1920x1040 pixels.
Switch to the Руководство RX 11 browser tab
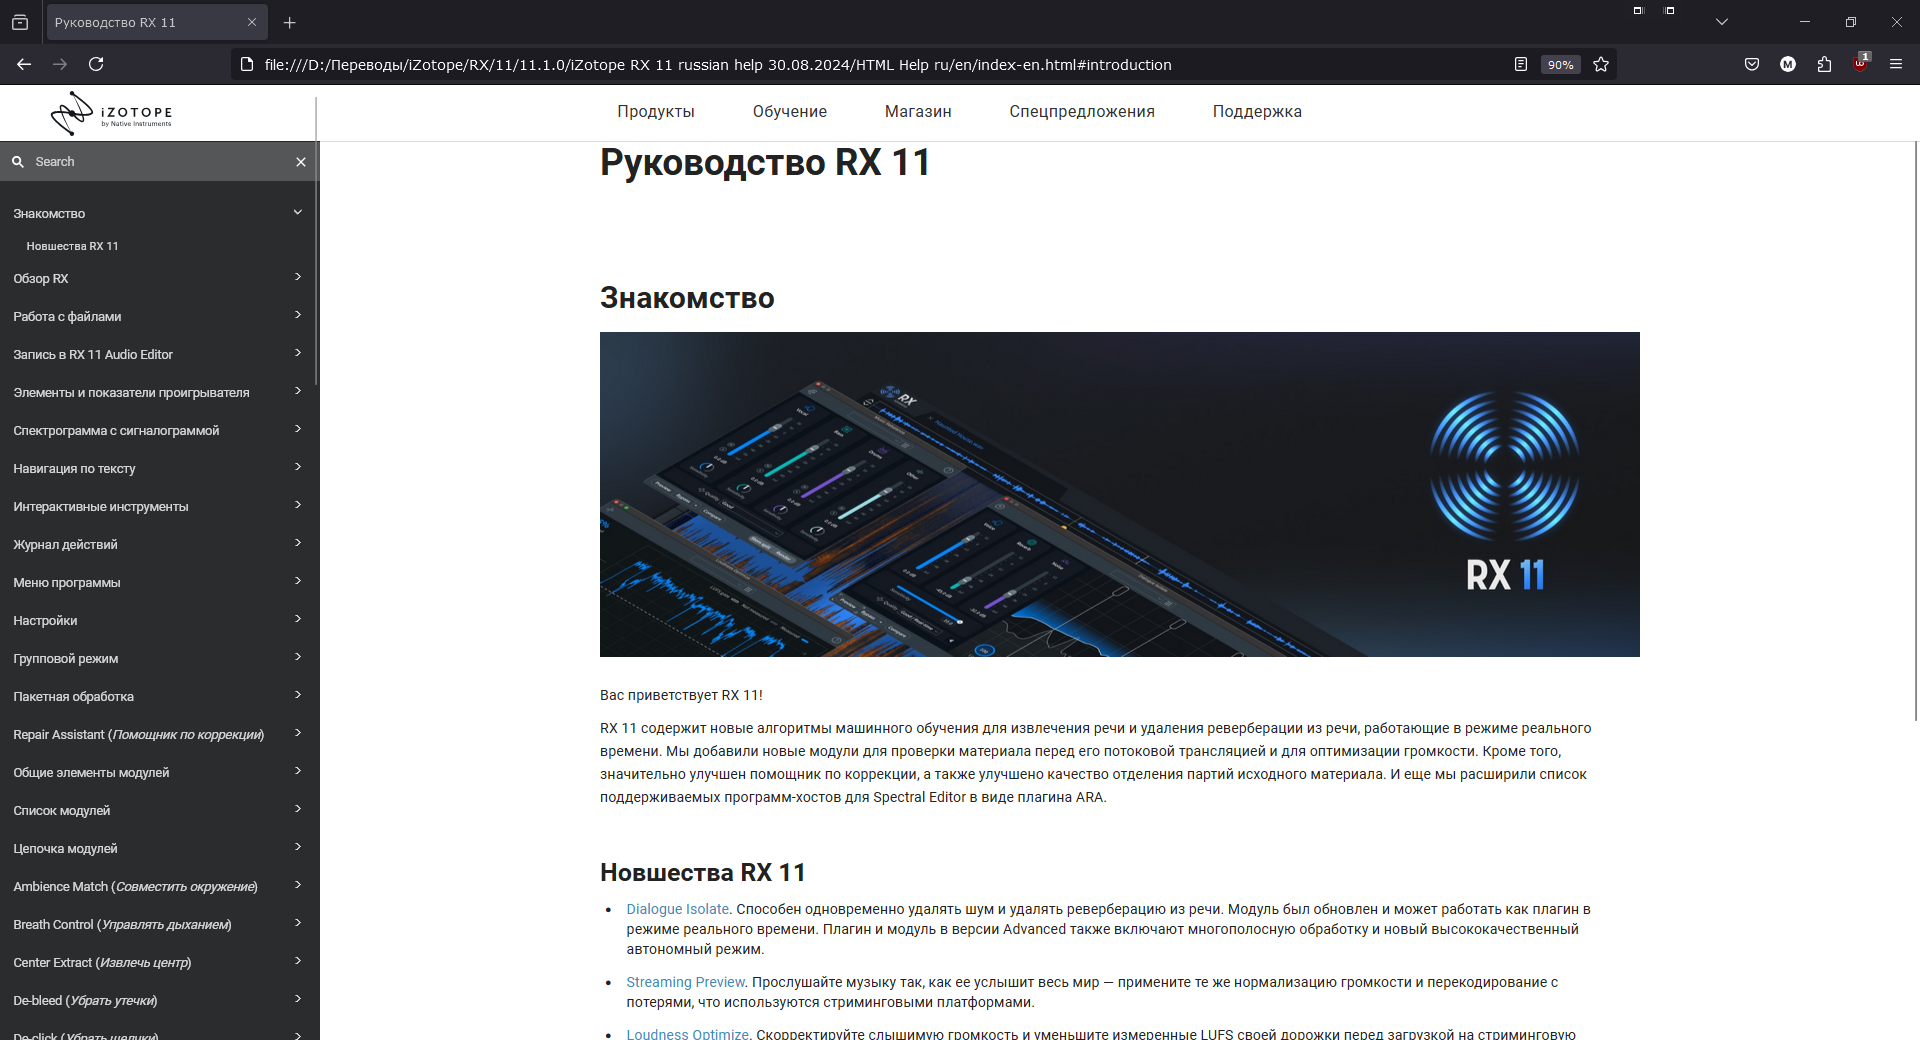[x=157, y=22]
